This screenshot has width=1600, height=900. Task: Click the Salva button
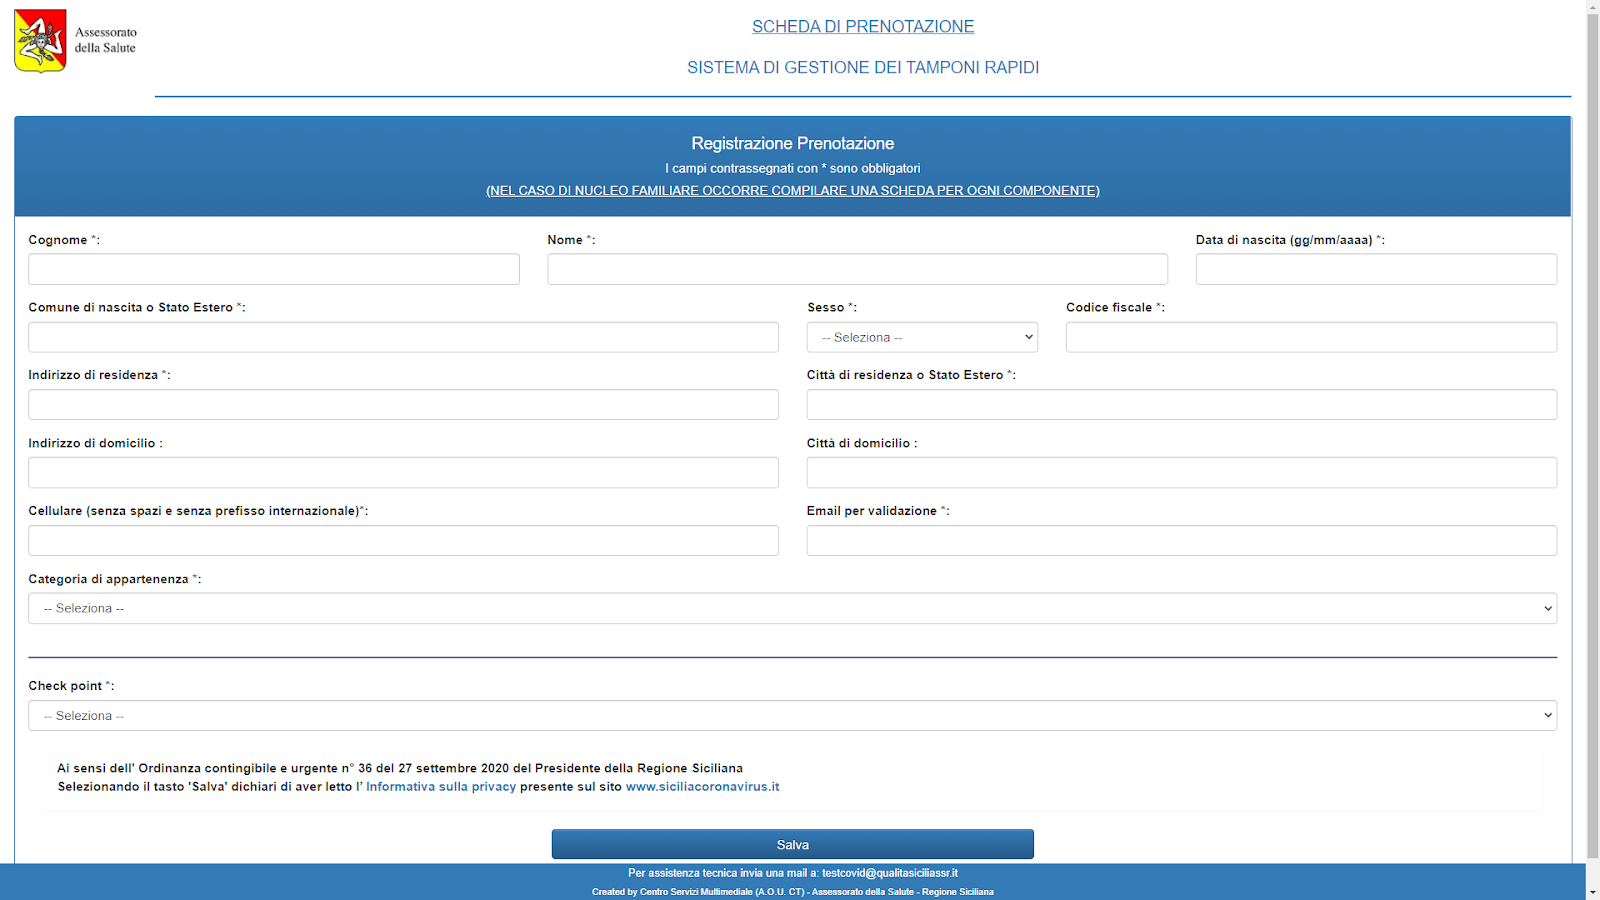pyautogui.click(x=792, y=845)
